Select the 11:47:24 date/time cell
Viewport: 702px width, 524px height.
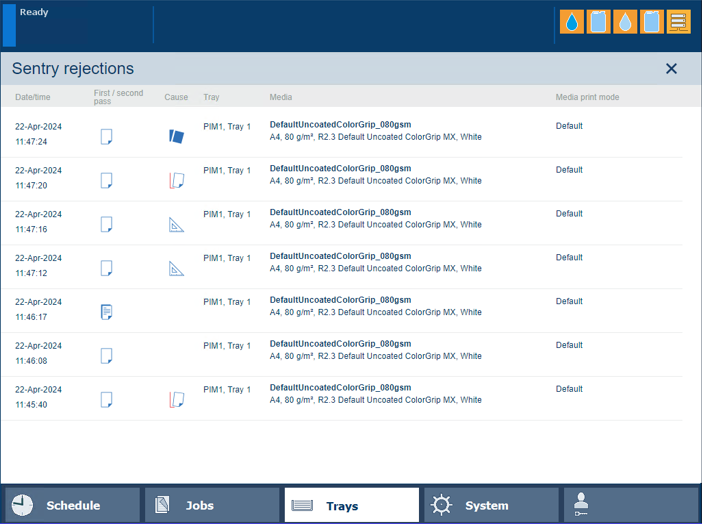point(39,134)
